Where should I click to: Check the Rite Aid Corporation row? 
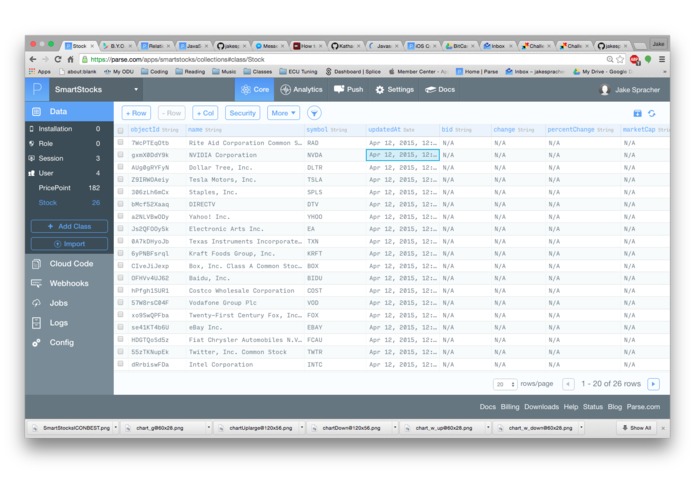(121, 143)
